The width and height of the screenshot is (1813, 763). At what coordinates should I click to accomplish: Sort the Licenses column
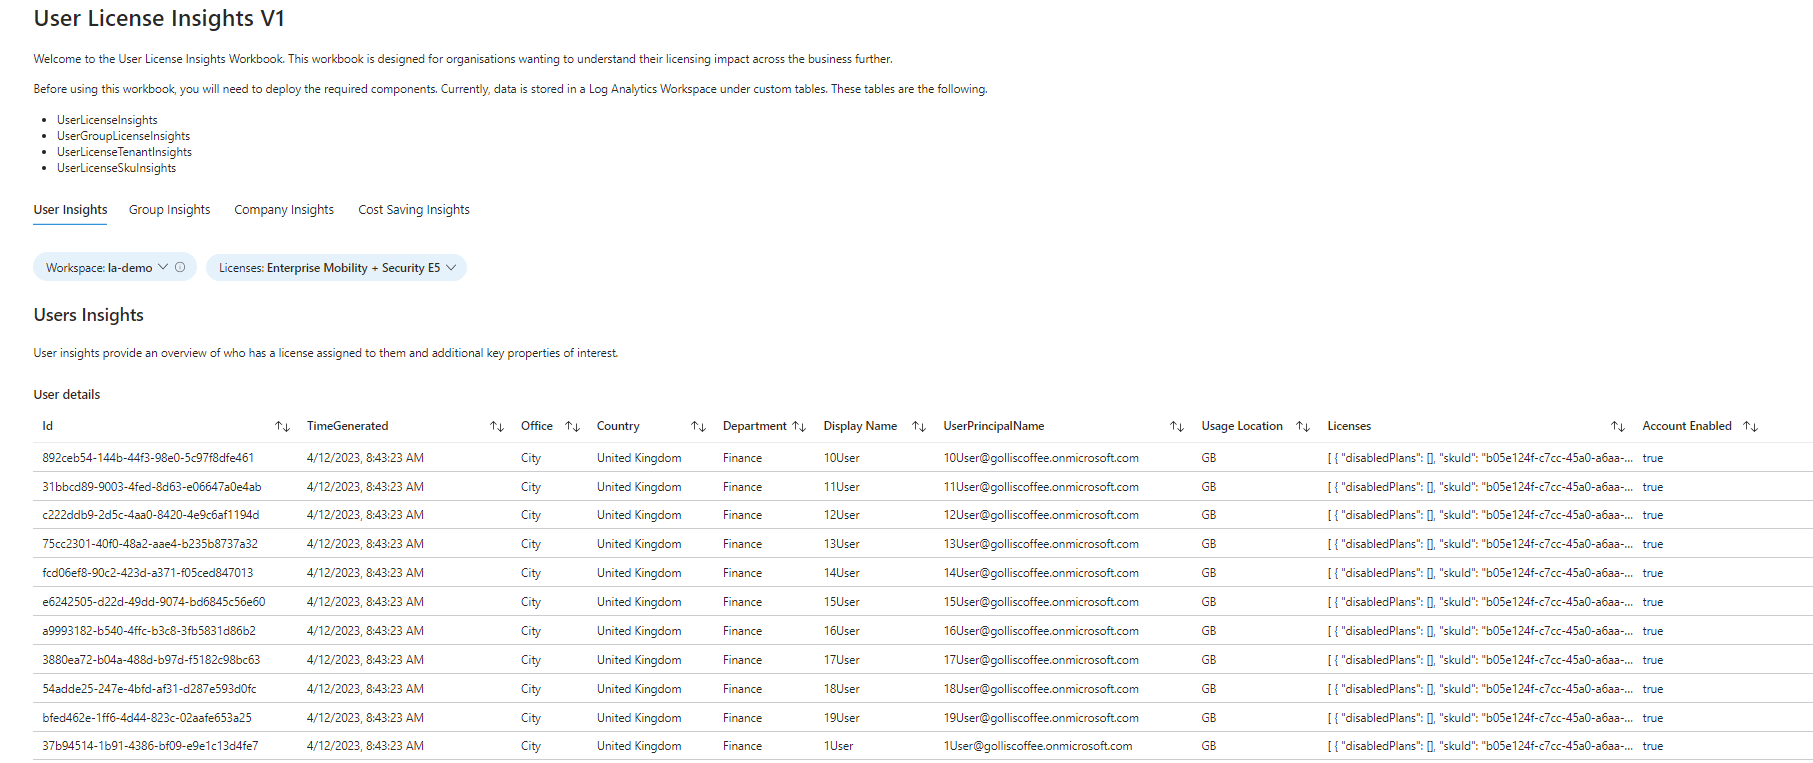1617,427
